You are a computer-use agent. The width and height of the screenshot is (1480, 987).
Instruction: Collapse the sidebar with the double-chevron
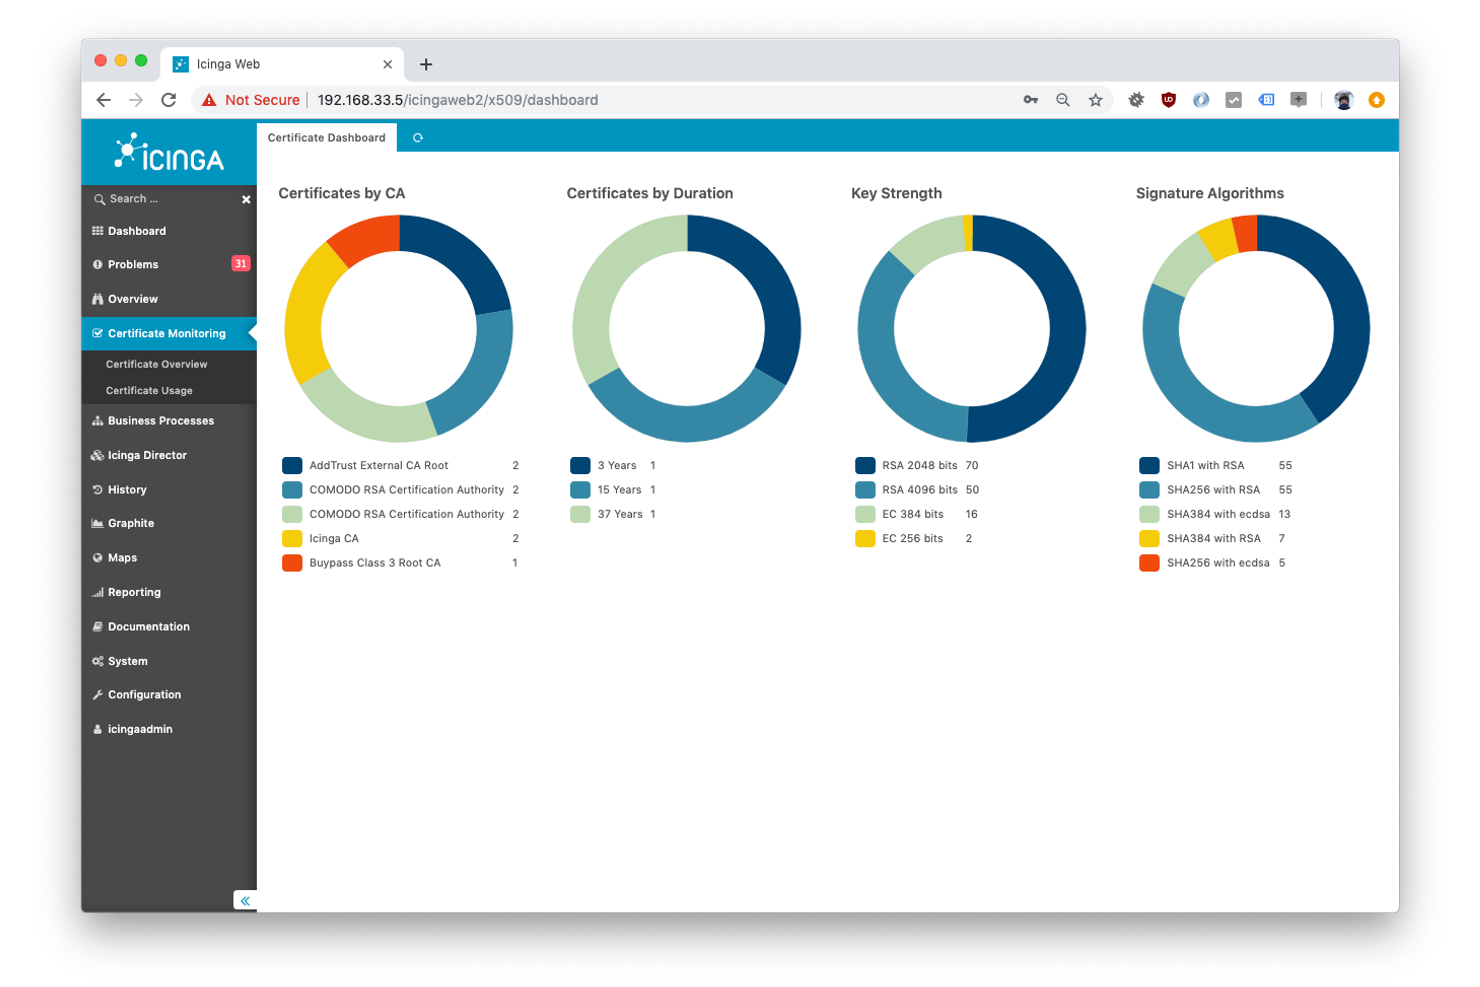[x=245, y=900]
